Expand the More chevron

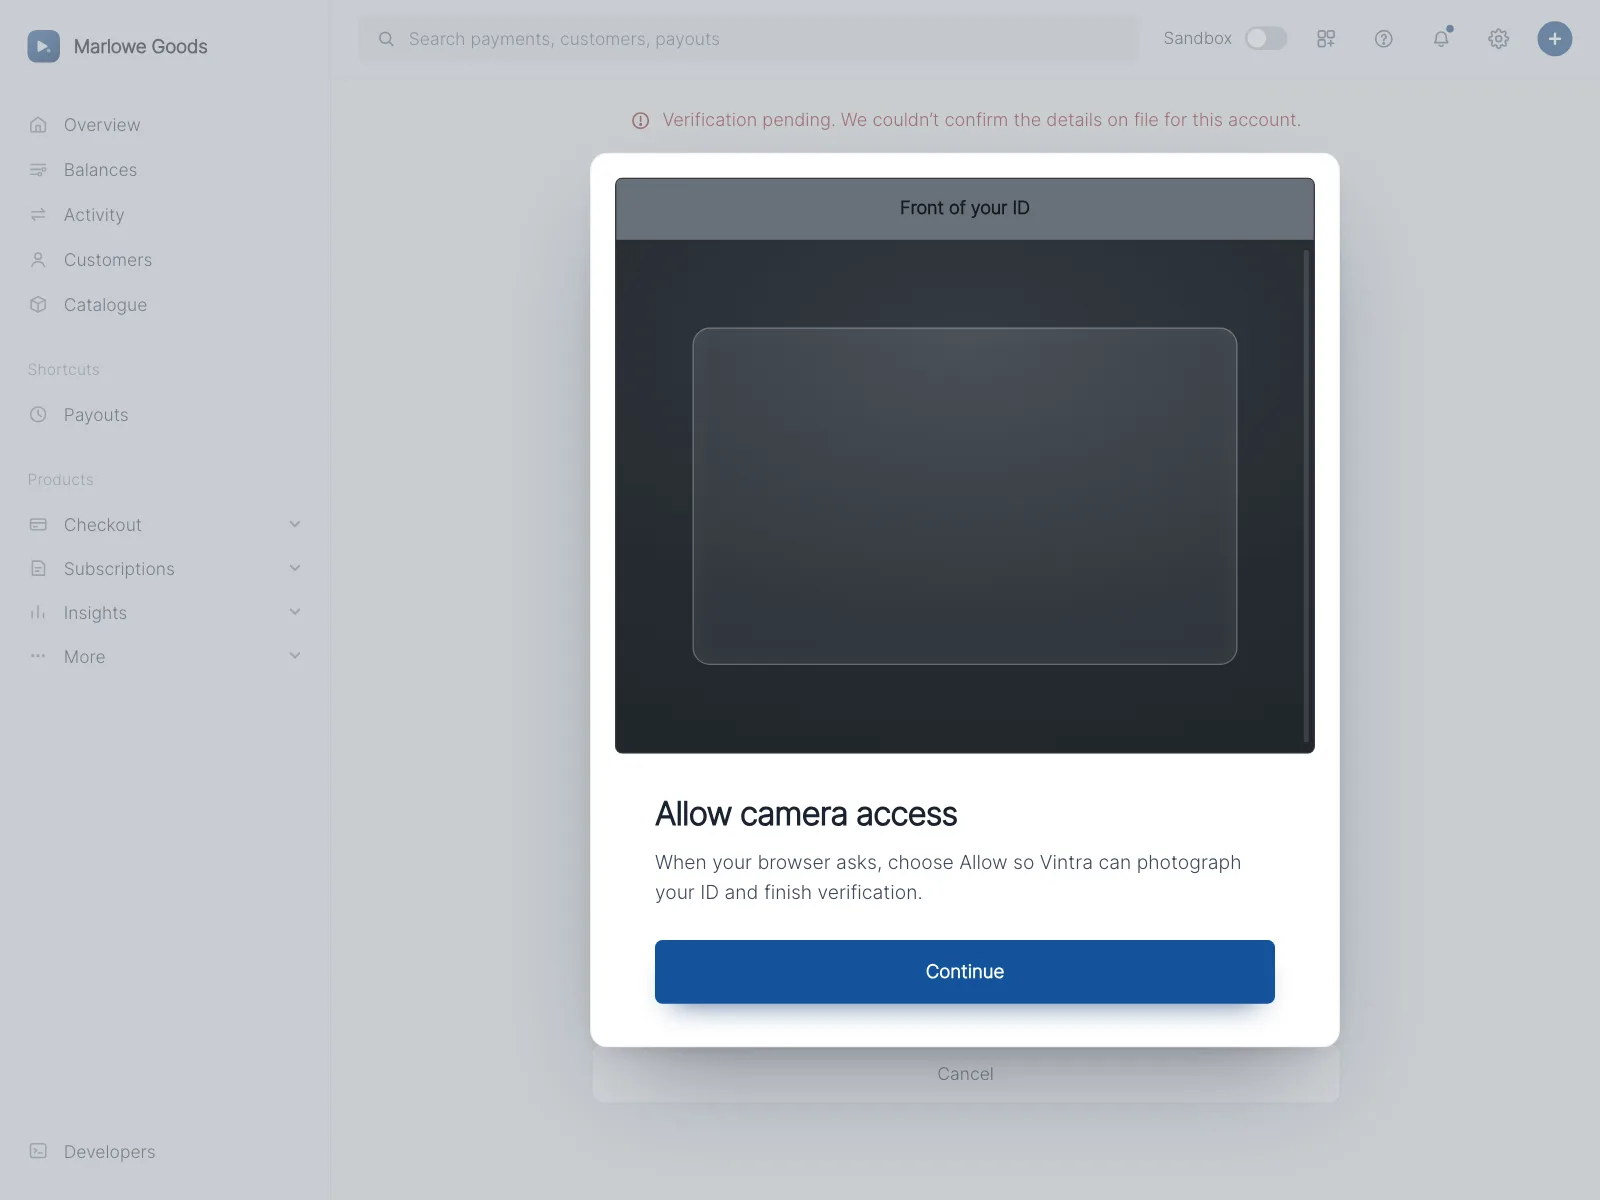tap(295, 656)
